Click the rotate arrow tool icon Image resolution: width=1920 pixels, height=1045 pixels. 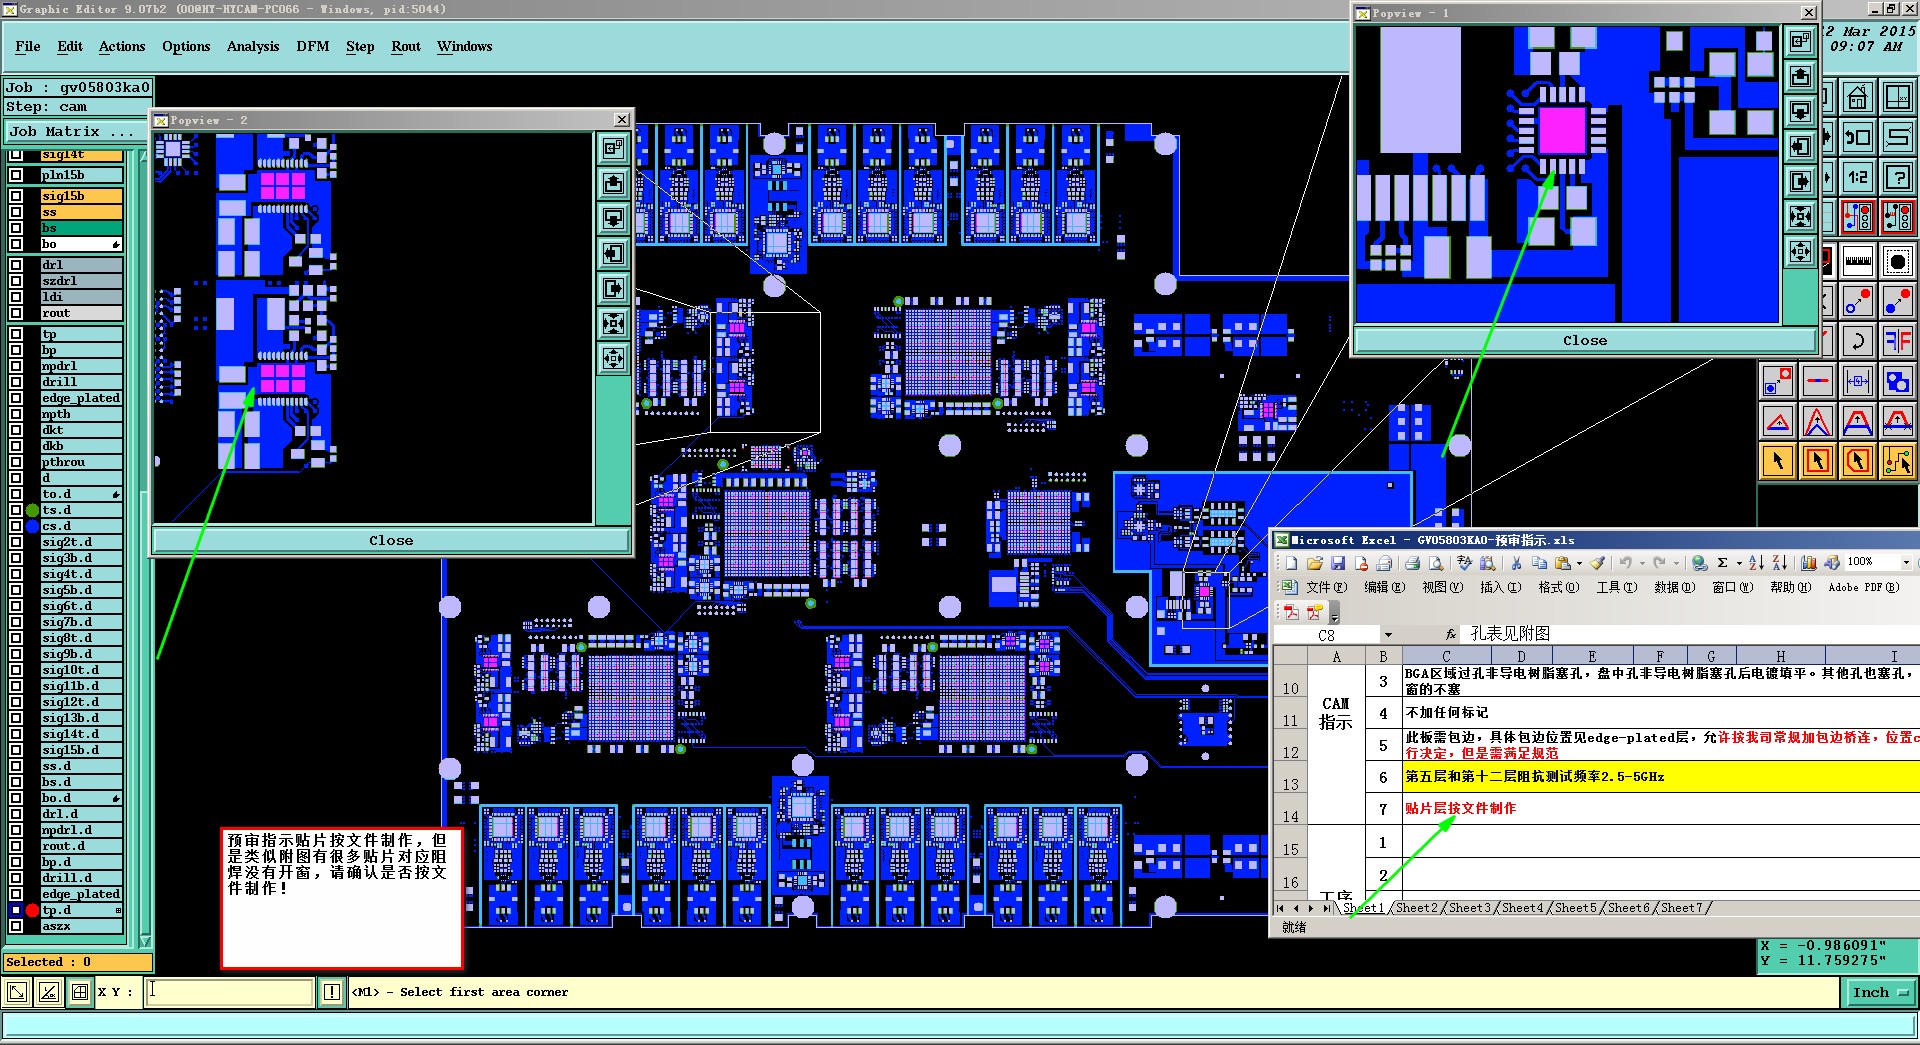click(1858, 340)
